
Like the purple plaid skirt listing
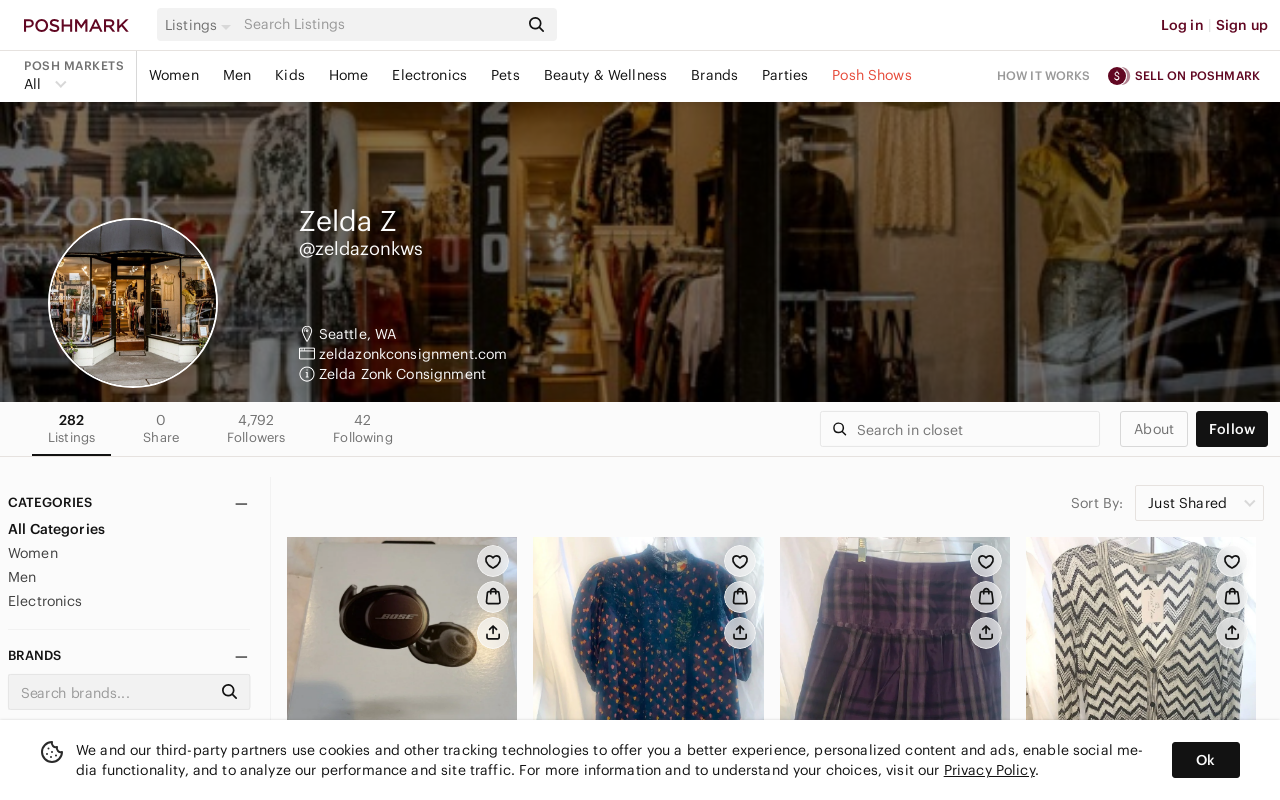(986, 562)
